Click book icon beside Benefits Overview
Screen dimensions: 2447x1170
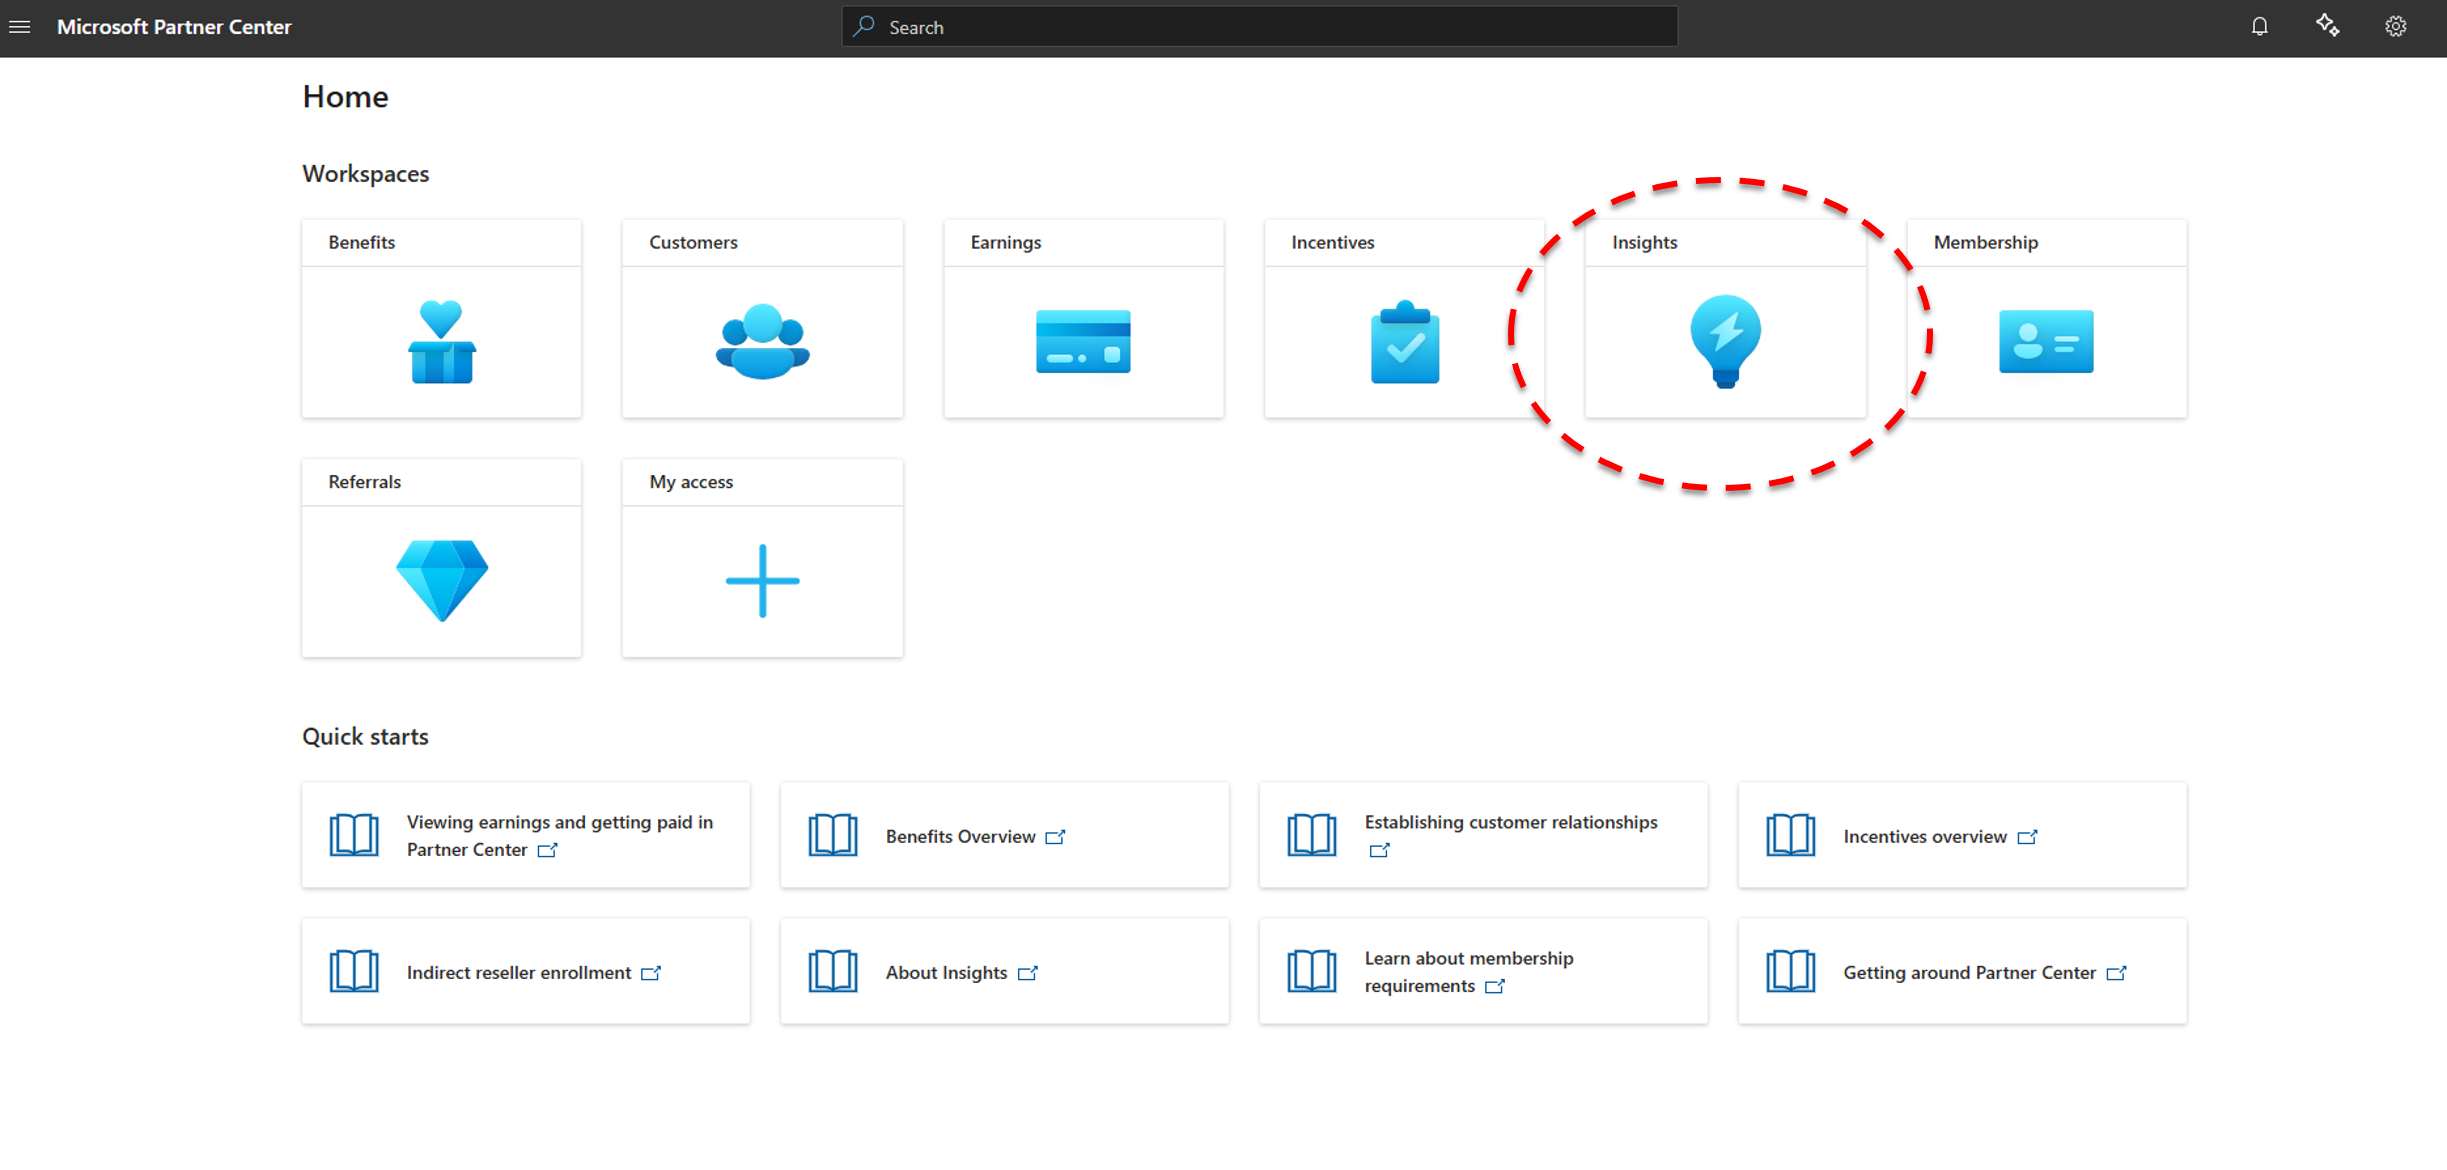point(833,835)
